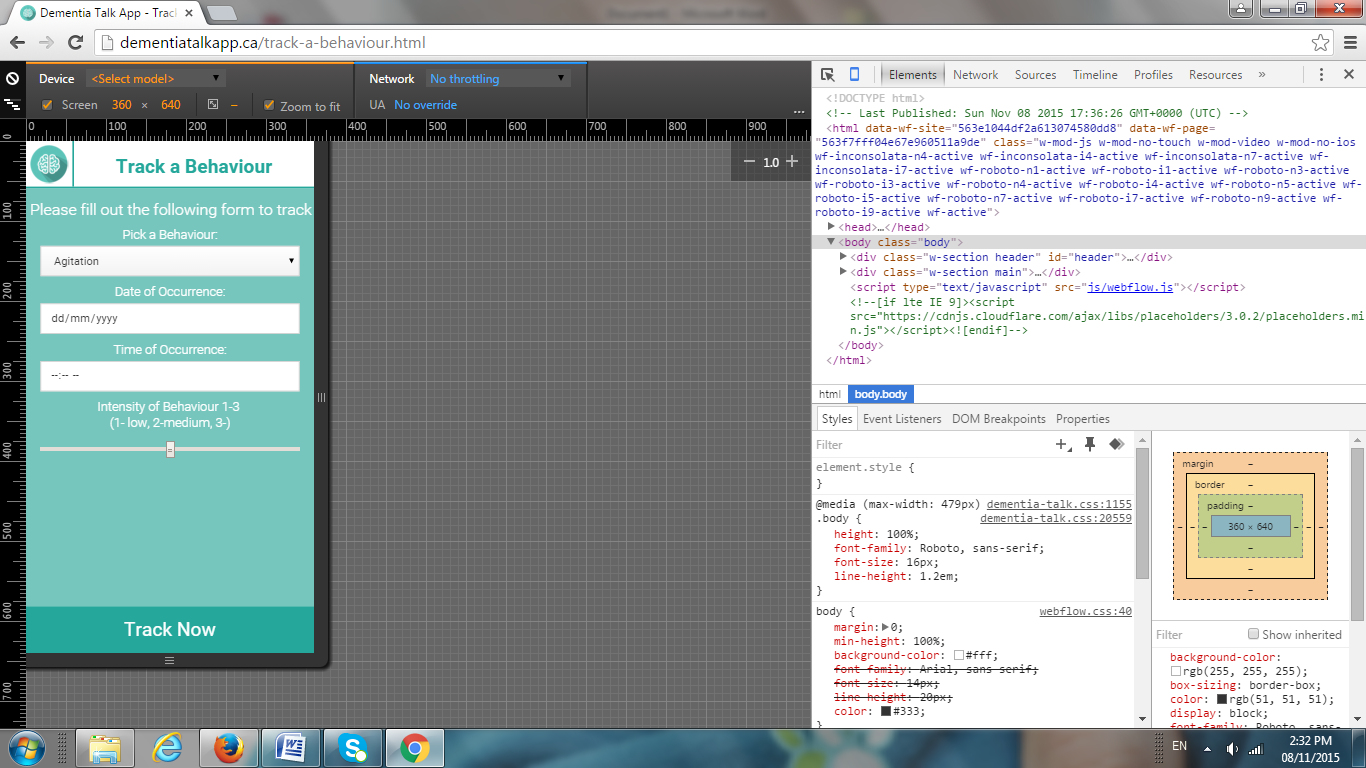
Task: Open the Device Select model dropdown
Action: (155, 79)
